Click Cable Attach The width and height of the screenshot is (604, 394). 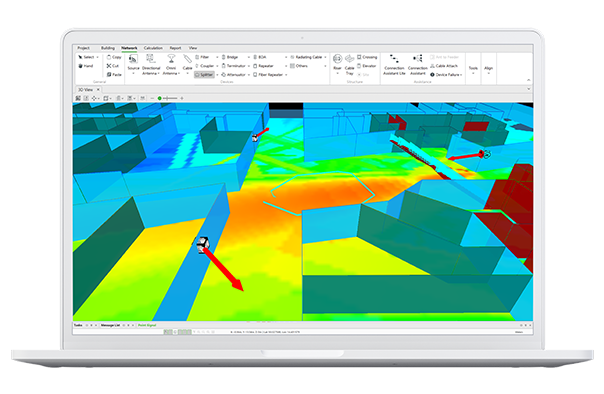444,66
